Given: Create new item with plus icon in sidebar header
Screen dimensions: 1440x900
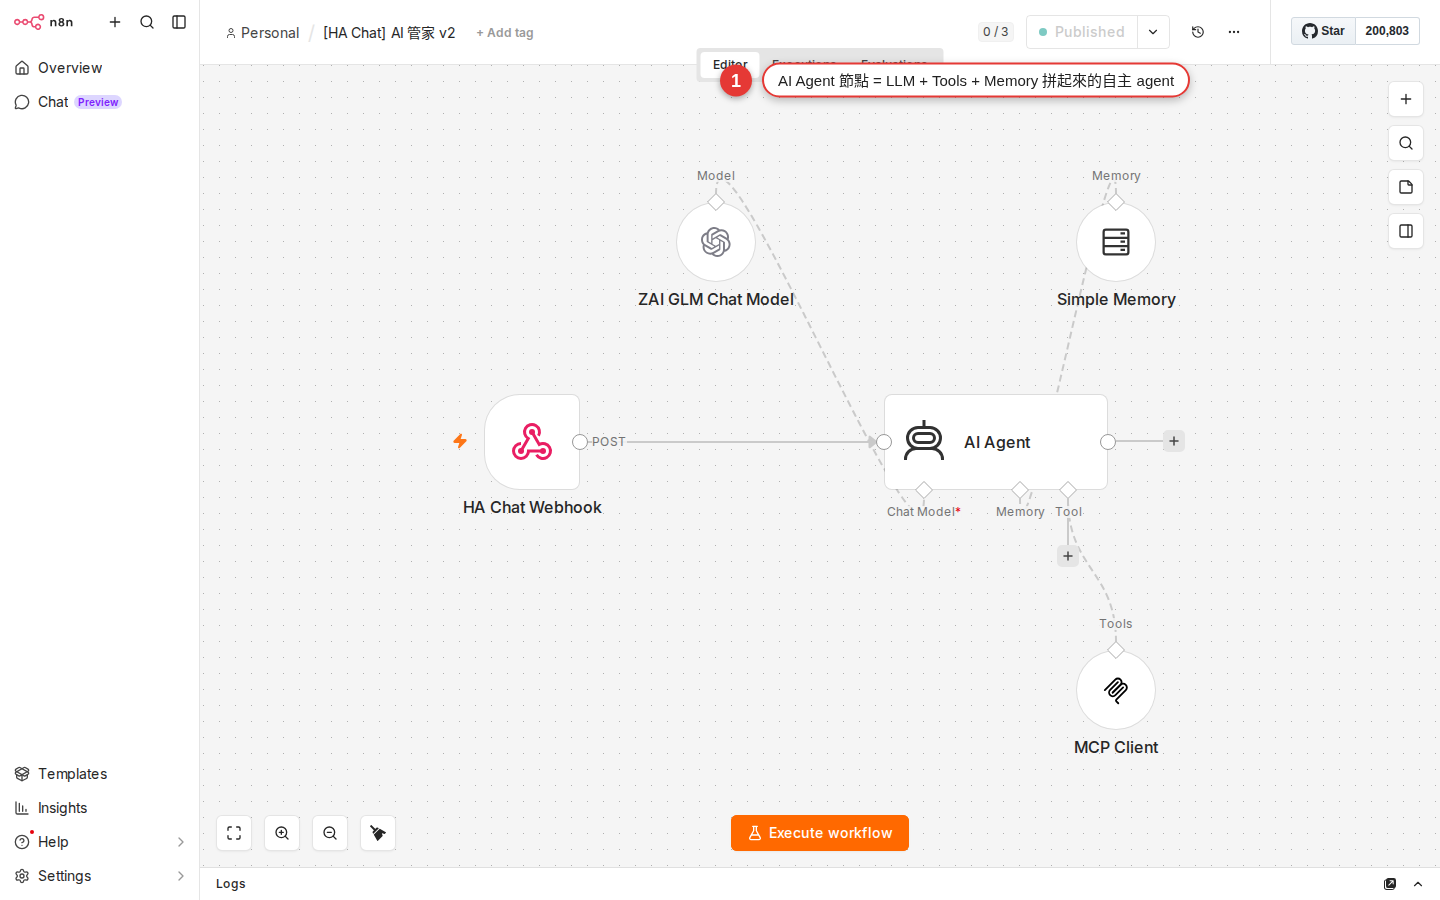Looking at the screenshot, I should (115, 22).
